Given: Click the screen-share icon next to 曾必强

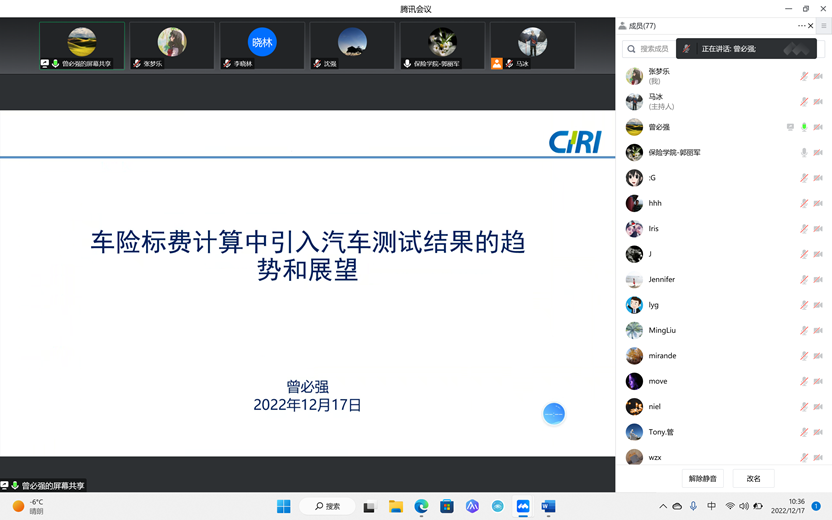Looking at the screenshot, I should coord(790,128).
